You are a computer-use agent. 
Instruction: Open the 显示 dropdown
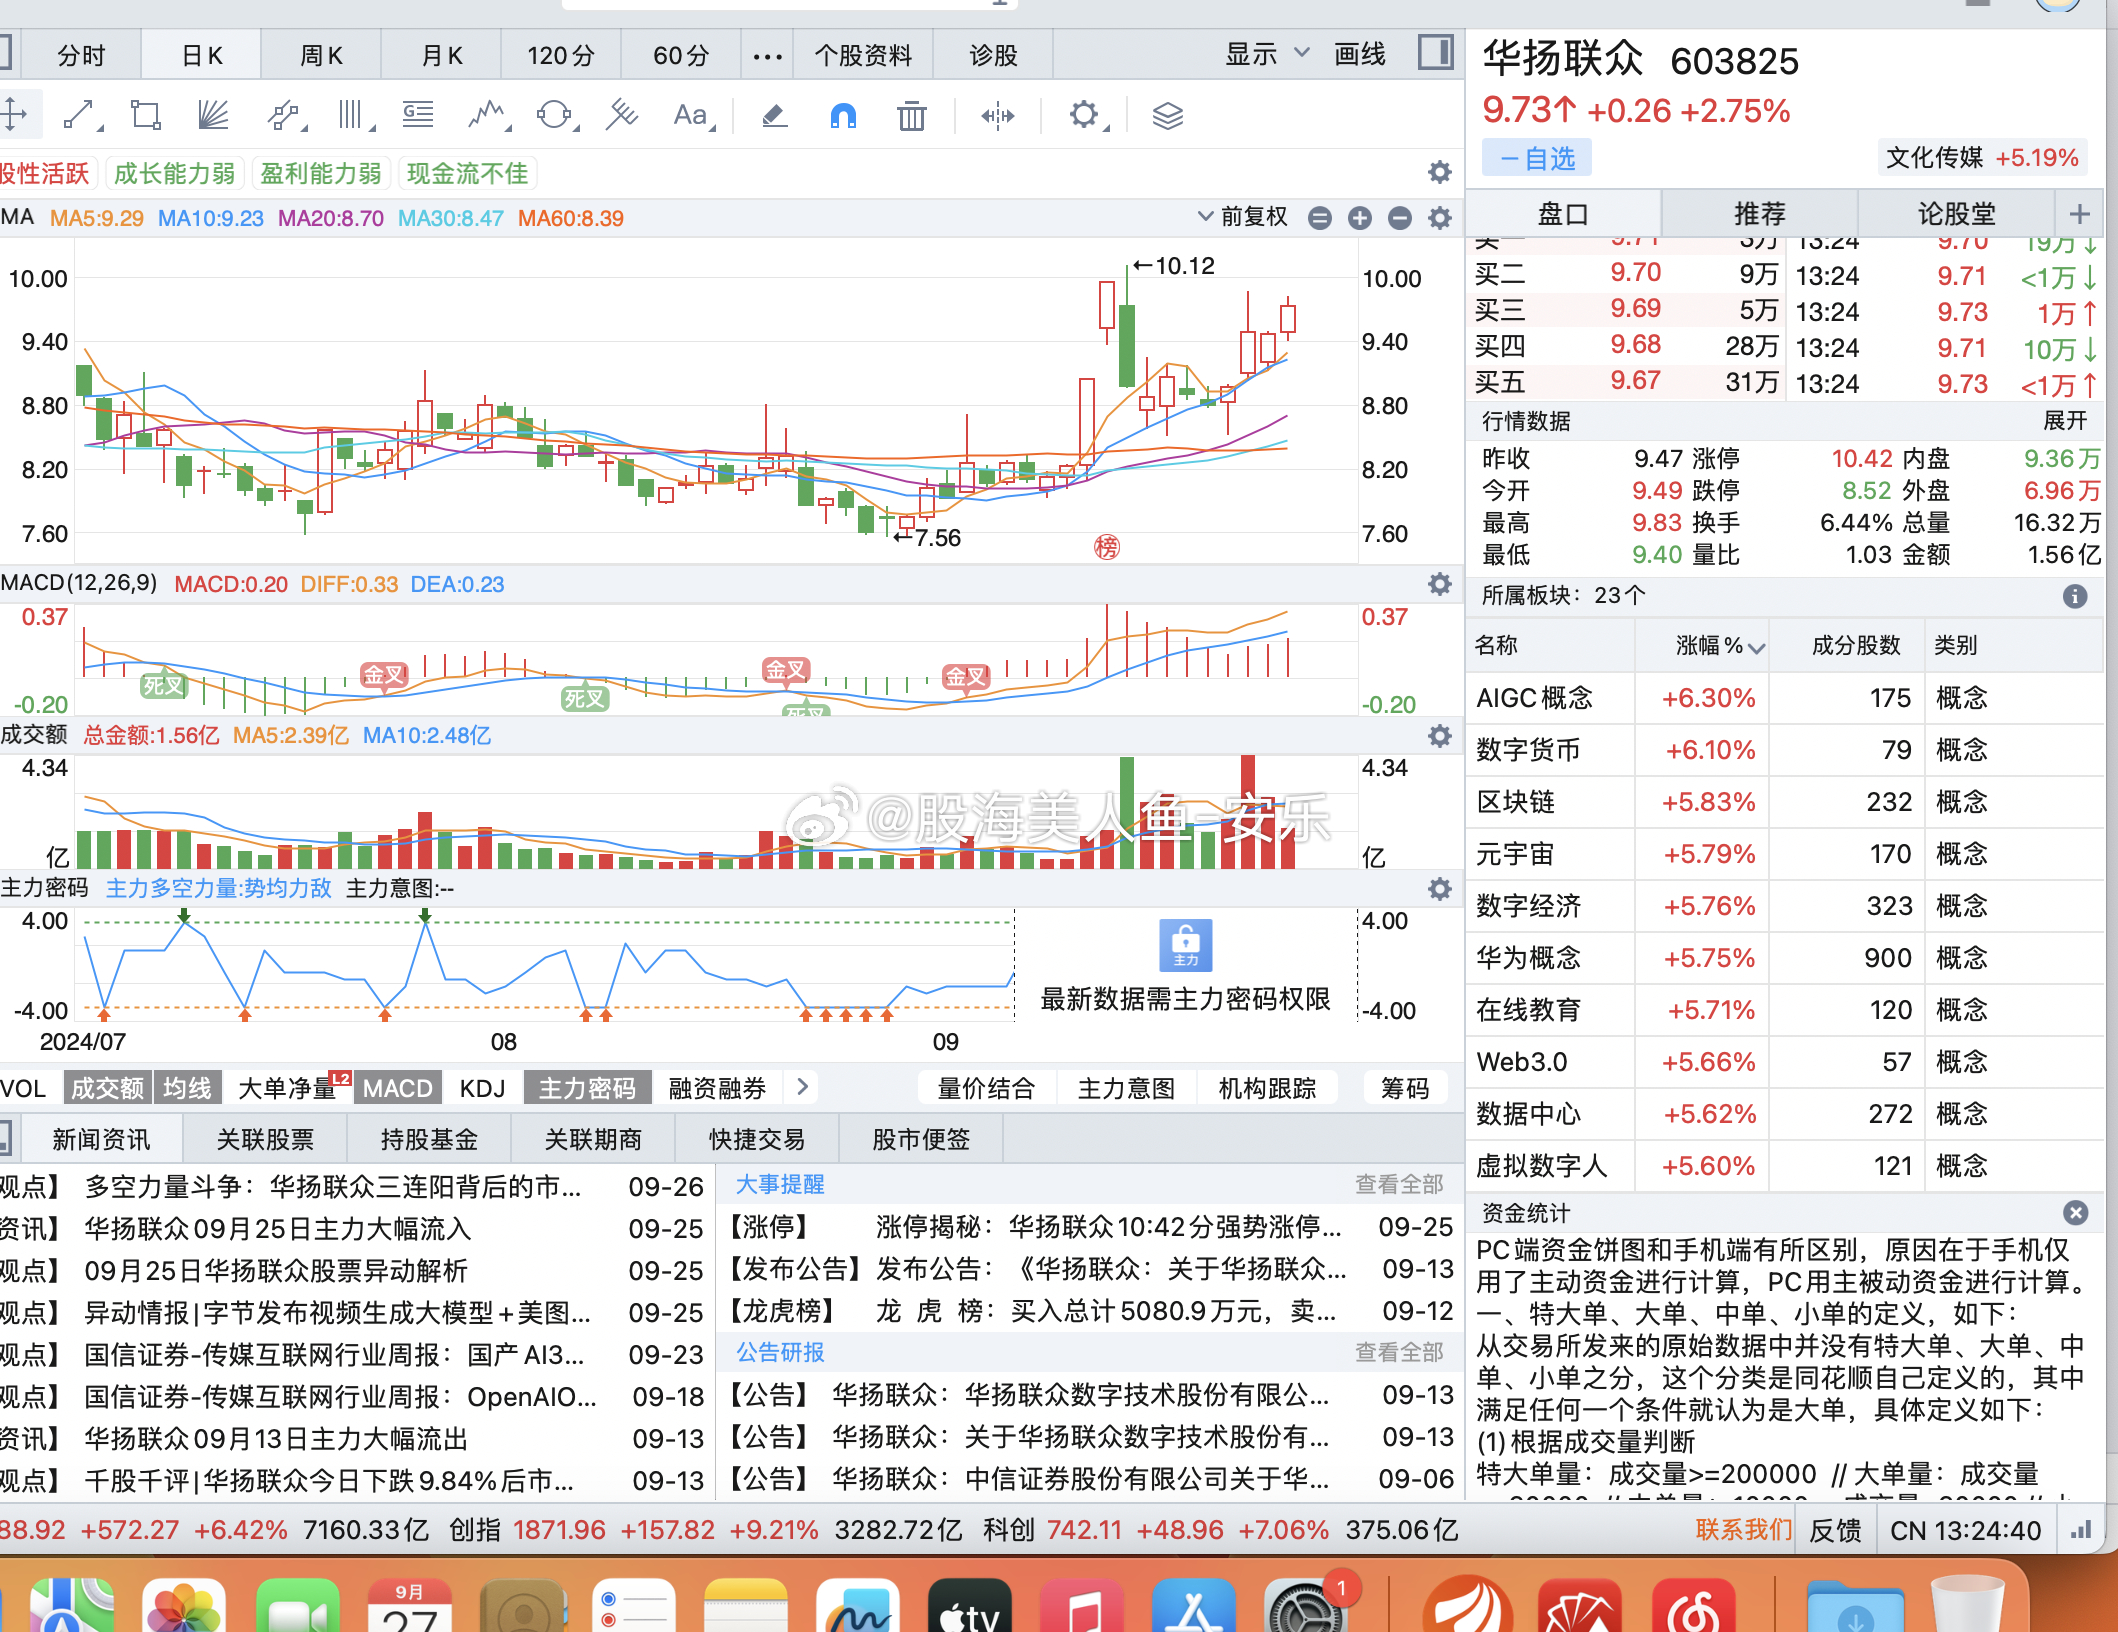pyautogui.click(x=1268, y=54)
